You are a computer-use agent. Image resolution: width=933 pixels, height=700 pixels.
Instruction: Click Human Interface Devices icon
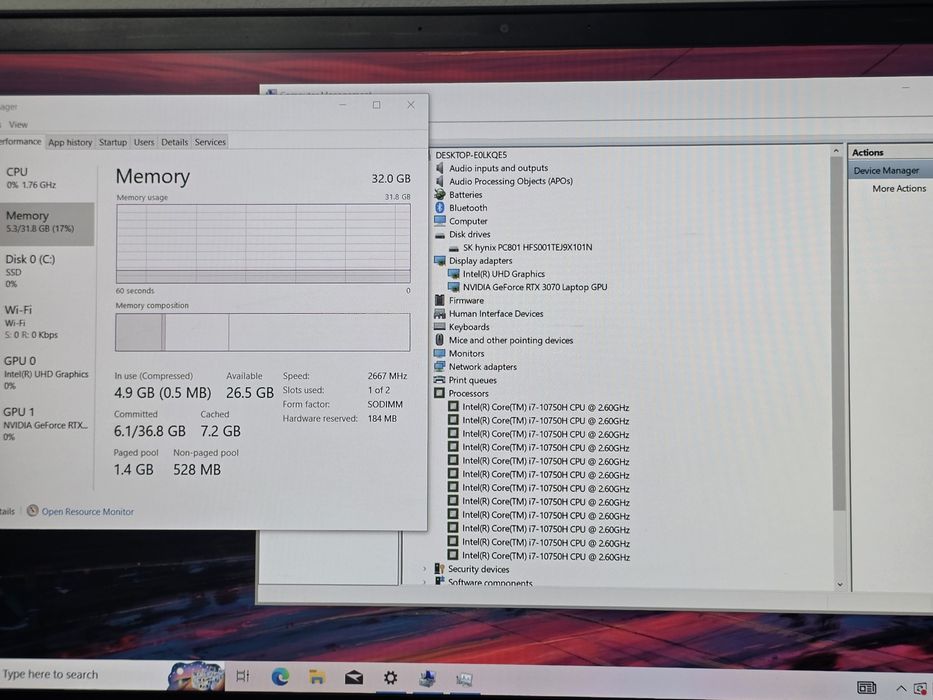pos(440,314)
